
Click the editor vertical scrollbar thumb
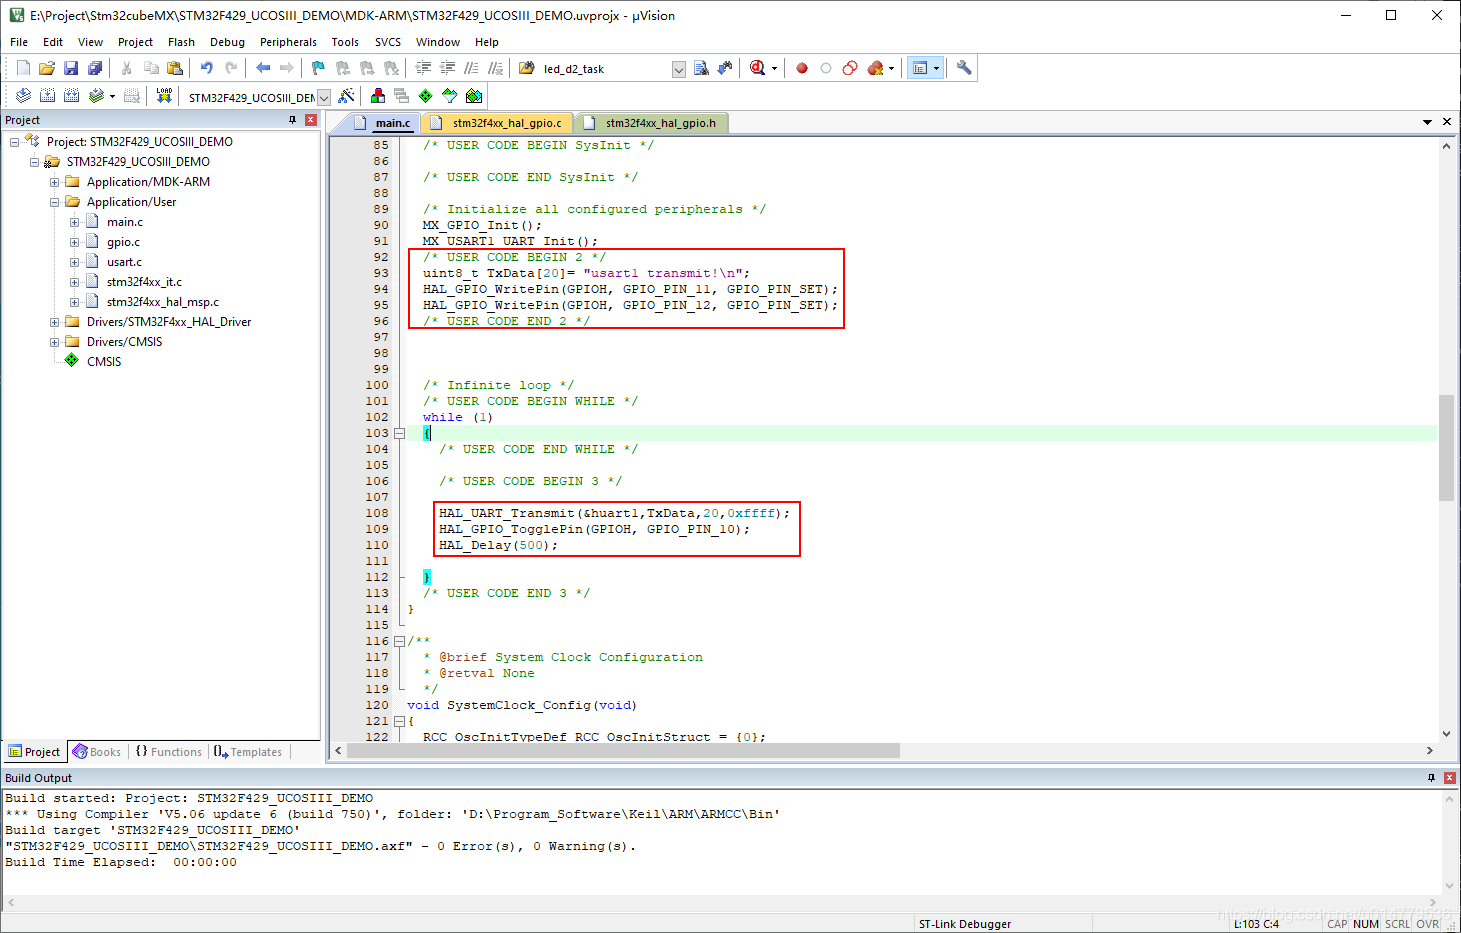[1446, 447]
